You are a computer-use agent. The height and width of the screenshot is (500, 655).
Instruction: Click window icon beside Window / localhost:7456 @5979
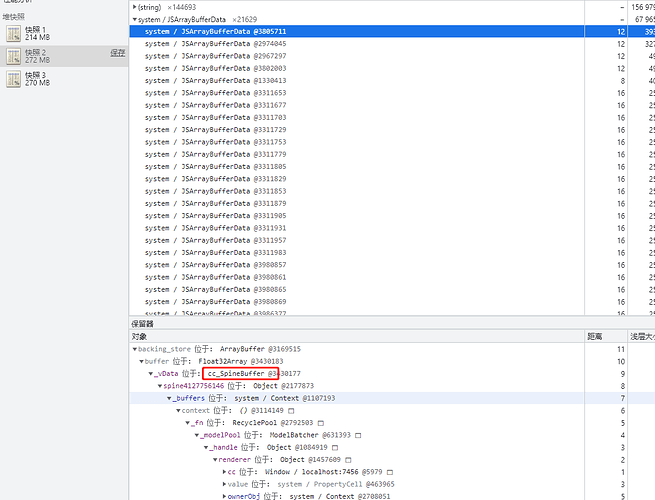click(x=390, y=472)
